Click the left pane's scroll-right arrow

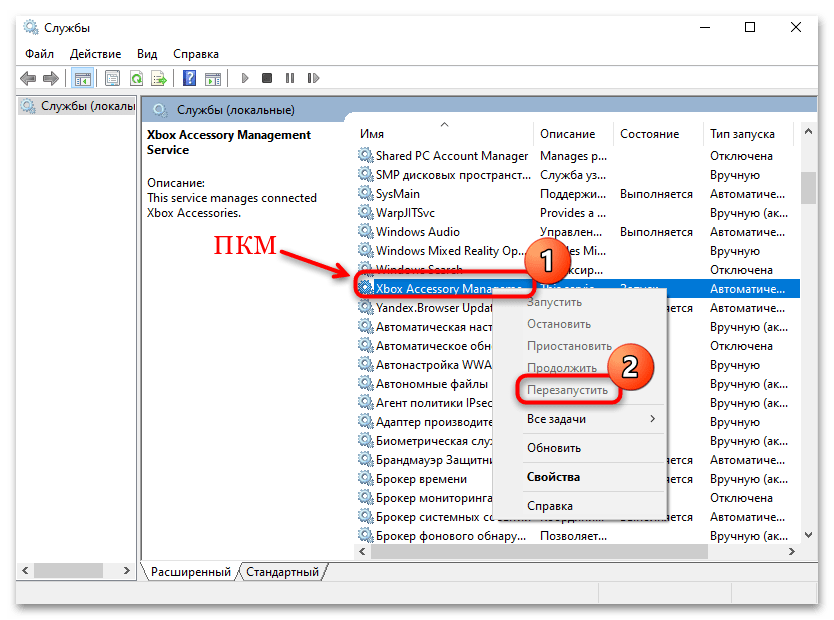126,571
